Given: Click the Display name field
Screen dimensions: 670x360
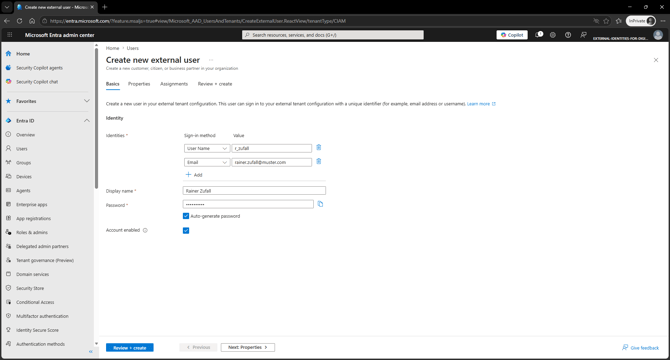Looking at the screenshot, I should (x=254, y=191).
